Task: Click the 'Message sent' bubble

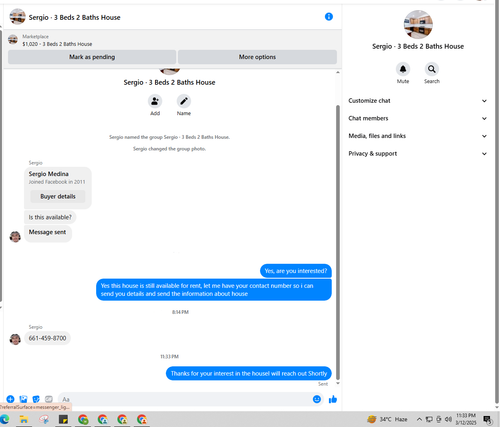Action: coord(48,233)
